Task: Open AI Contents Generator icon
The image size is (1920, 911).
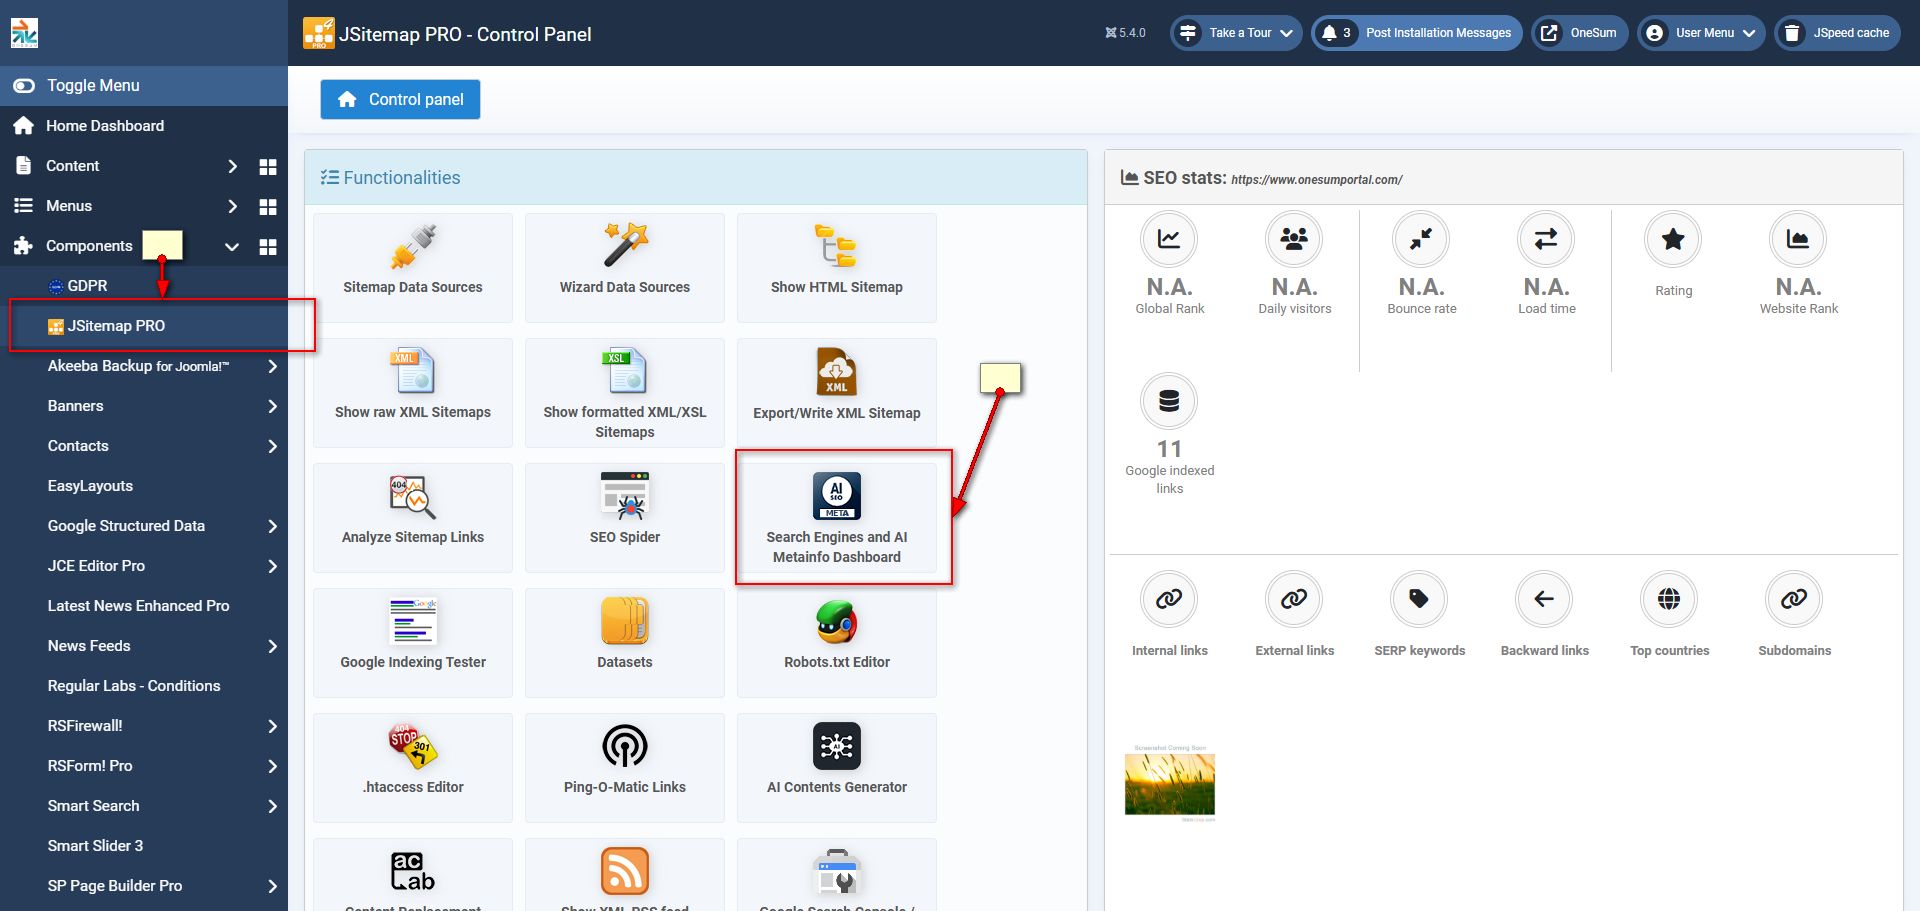Action: point(837,747)
